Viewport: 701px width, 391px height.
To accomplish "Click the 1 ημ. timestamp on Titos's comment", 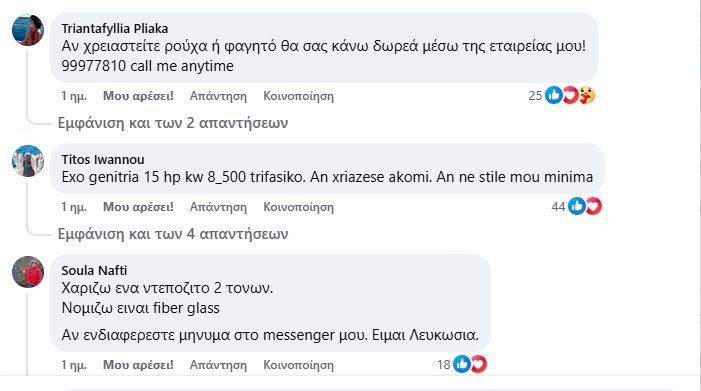I will [x=74, y=207].
